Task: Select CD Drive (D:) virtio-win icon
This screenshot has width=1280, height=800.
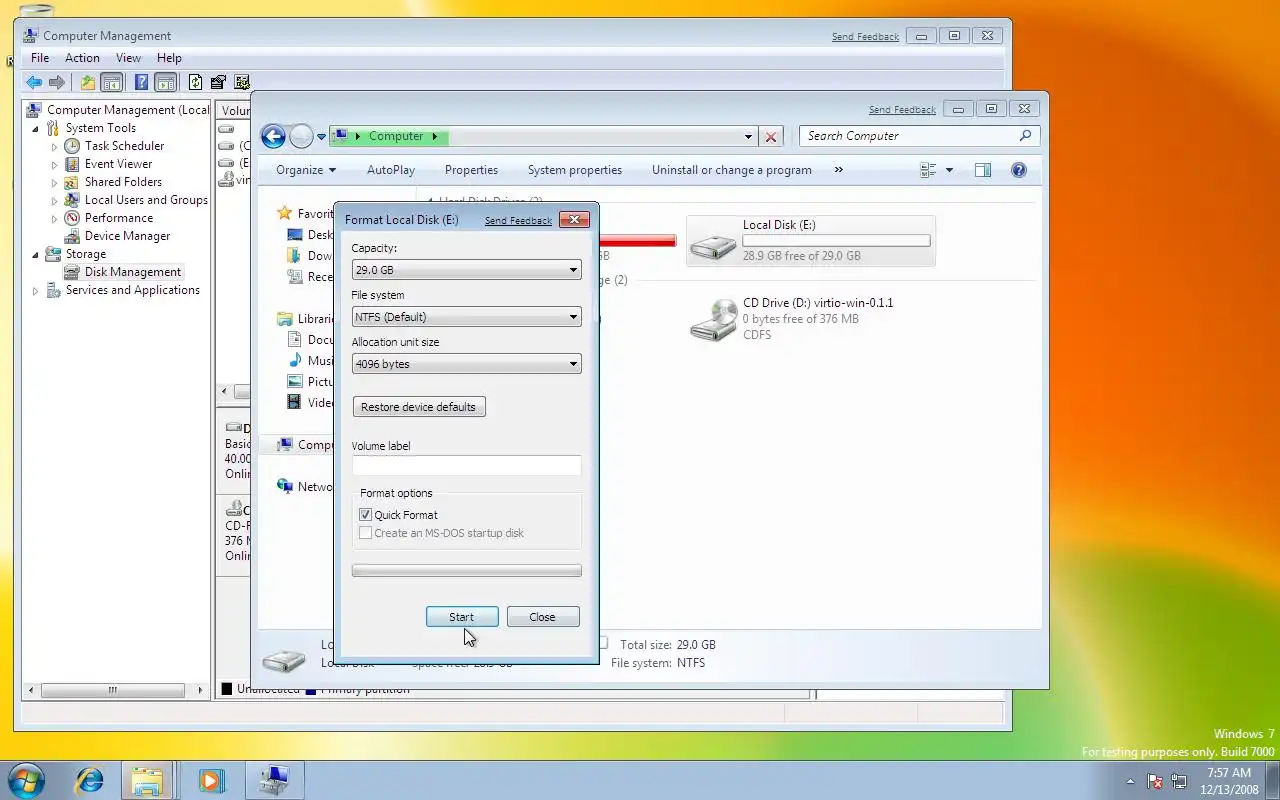Action: pyautogui.click(x=714, y=320)
